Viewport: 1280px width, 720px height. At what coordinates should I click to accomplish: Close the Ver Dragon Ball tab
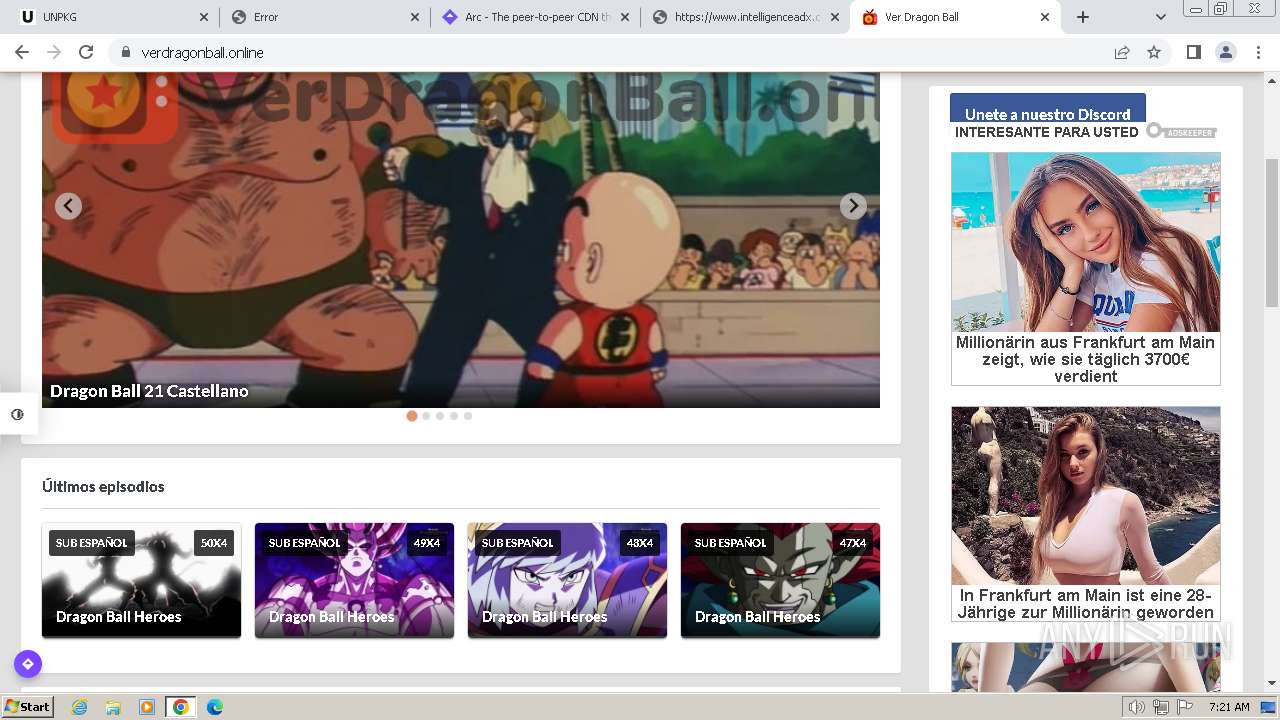click(1045, 17)
